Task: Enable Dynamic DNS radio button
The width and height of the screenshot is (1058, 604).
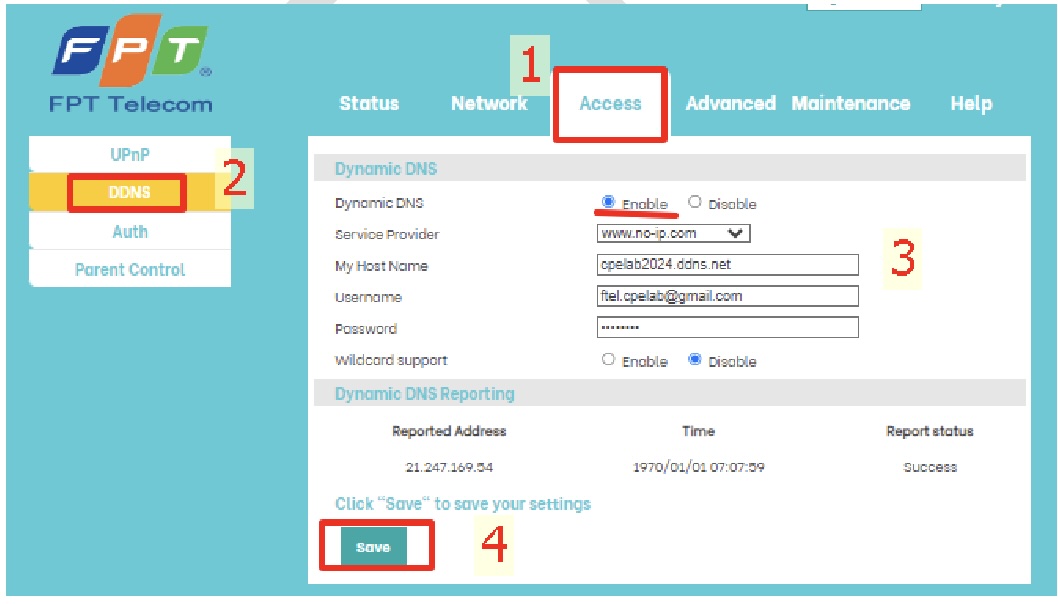Action: 608,202
